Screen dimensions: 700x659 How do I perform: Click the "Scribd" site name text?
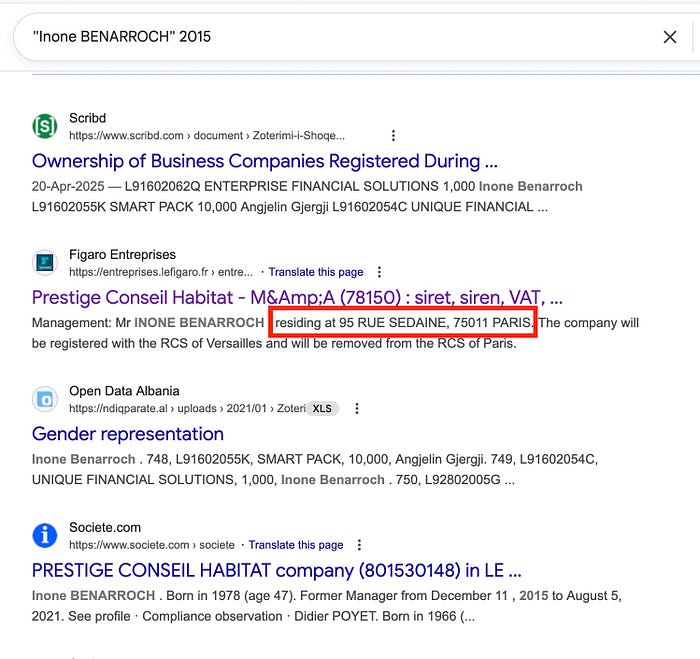click(x=88, y=118)
